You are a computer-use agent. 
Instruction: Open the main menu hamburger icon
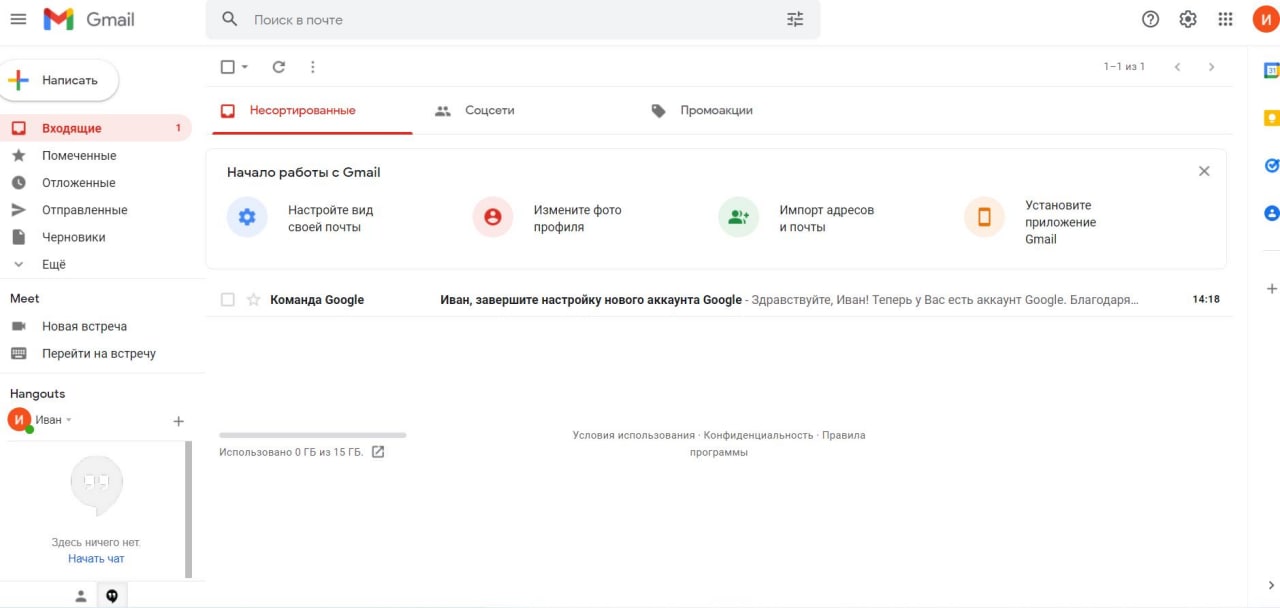coord(18,19)
